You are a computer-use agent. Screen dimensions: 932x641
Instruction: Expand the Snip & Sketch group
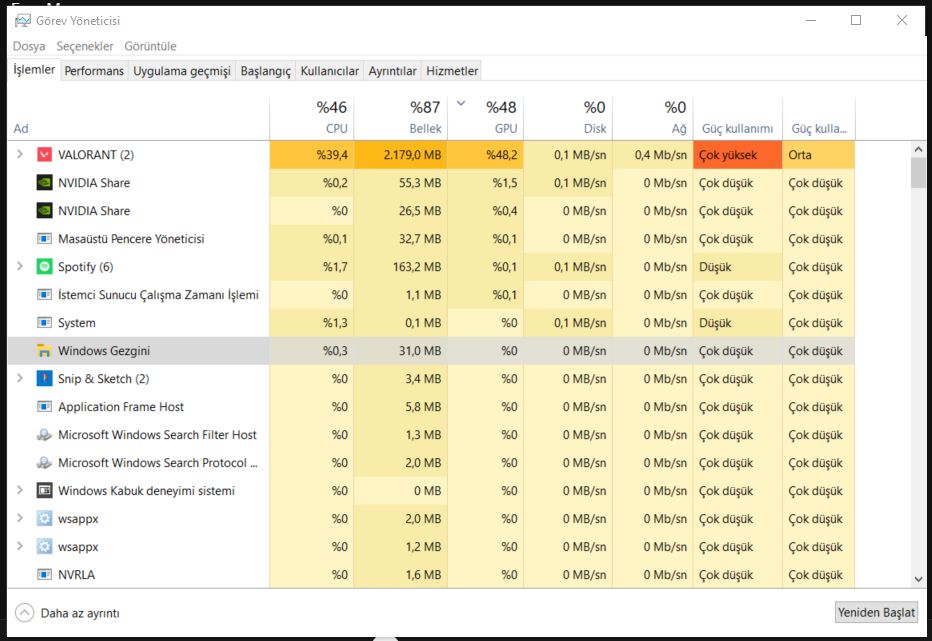[20, 379]
